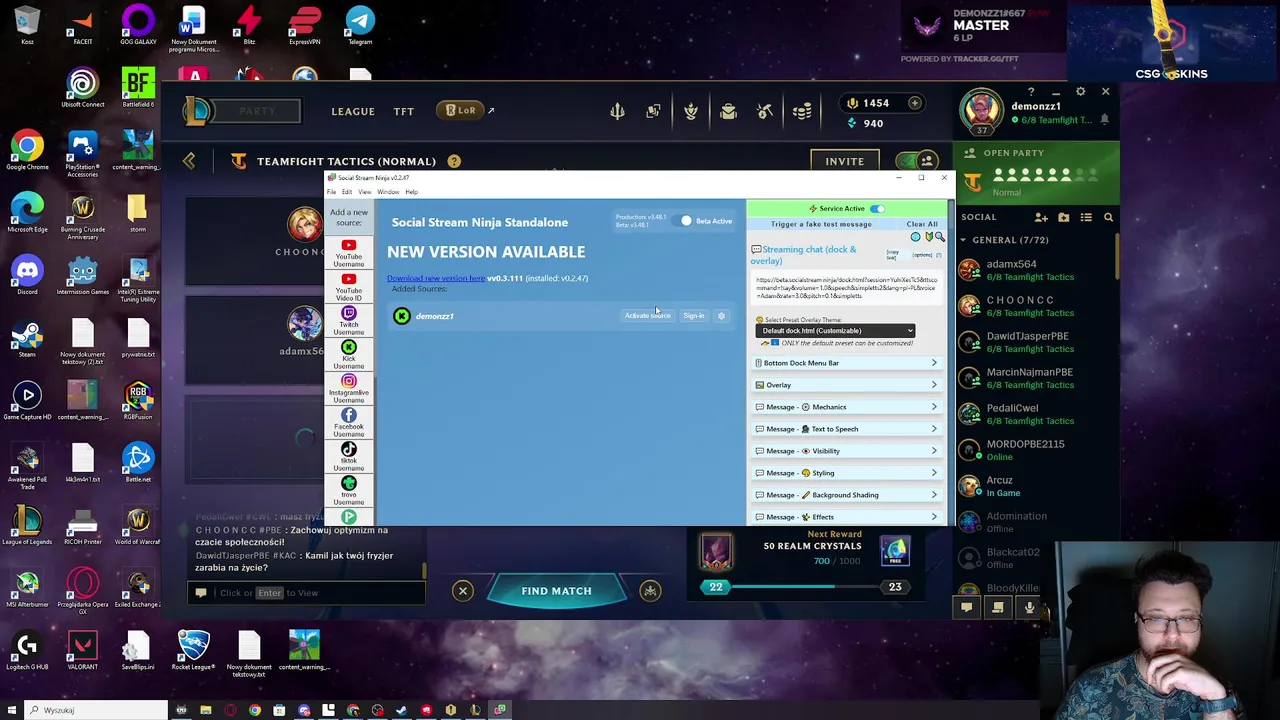Click Realm Crystals reward progress bar
The image size is (1280, 720).
coord(805,587)
